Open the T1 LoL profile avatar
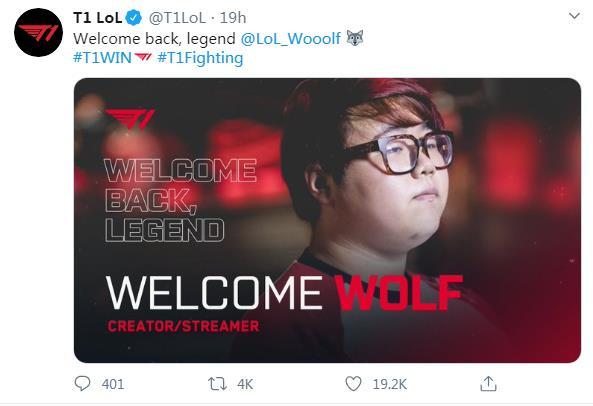593x406 pixels. pos(38,33)
